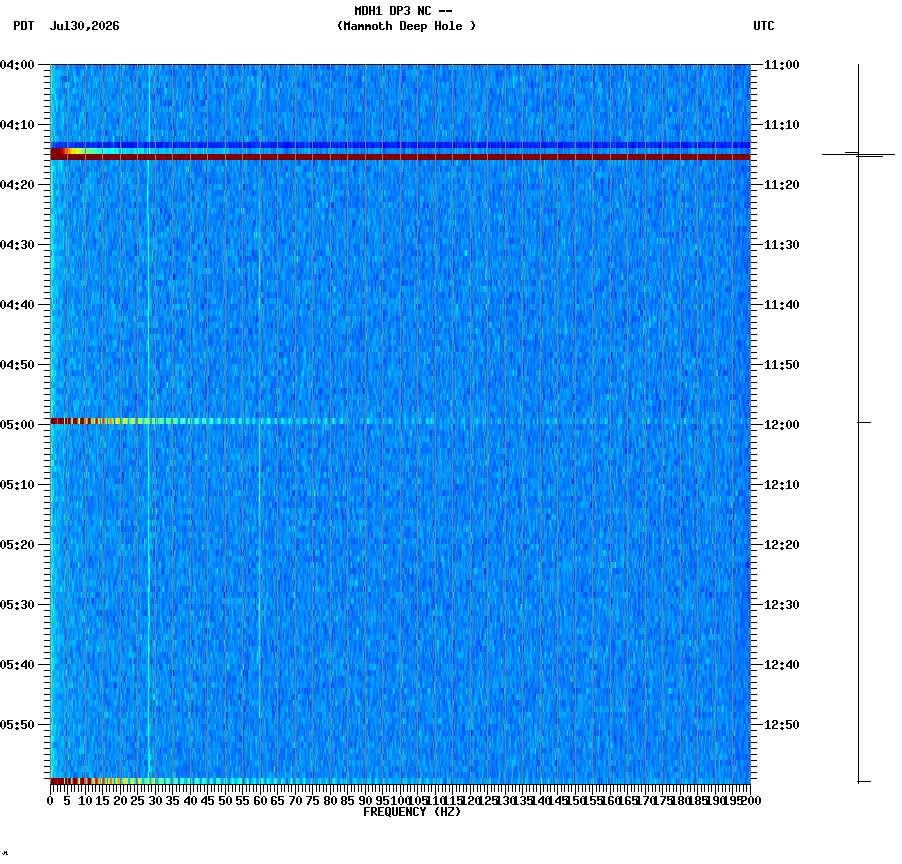Screen dimensions: 902x864
Task: Click the '200' Hz frequency tick label
Action: click(x=751, y=801)
